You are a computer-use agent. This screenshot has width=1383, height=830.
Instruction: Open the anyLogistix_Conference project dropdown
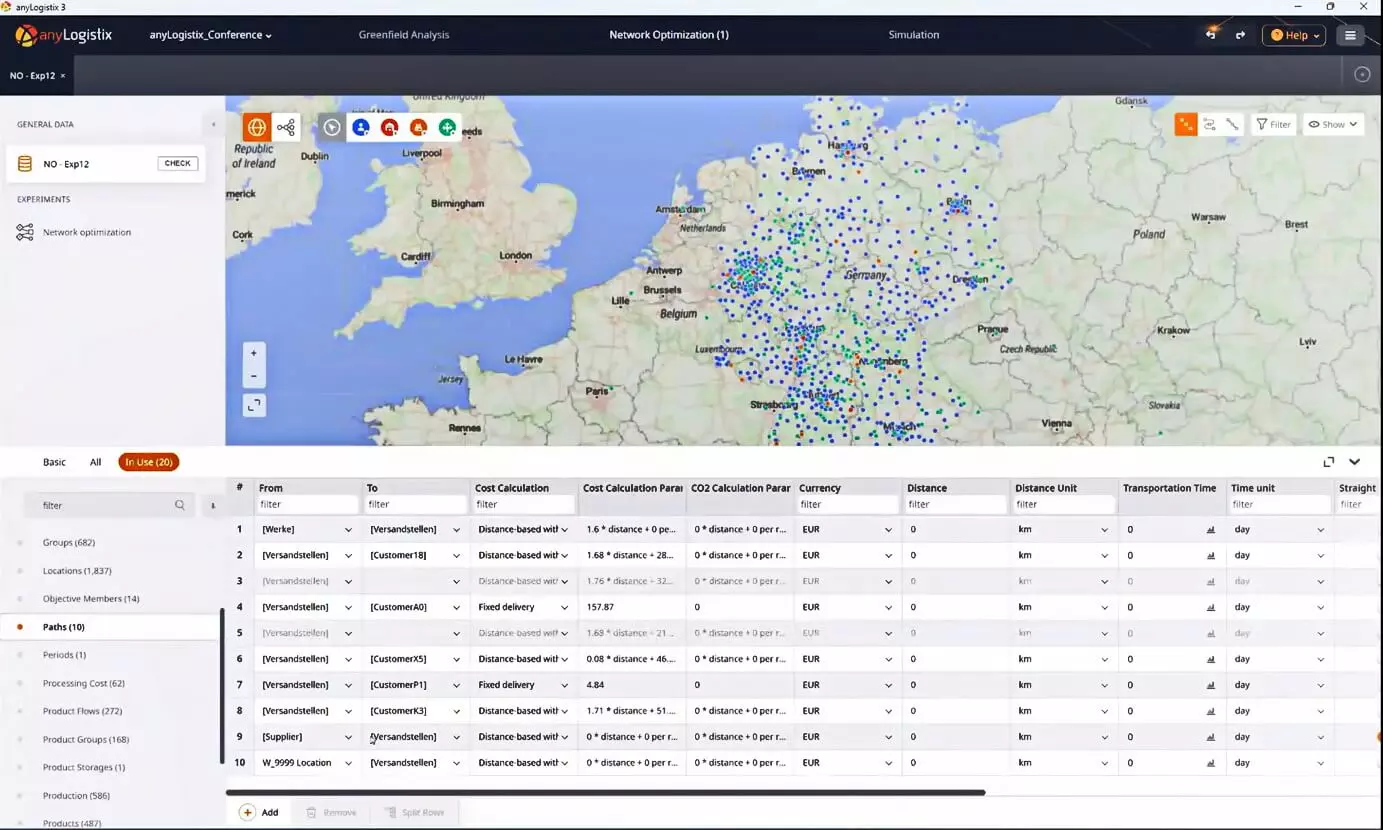pos(211,35)
